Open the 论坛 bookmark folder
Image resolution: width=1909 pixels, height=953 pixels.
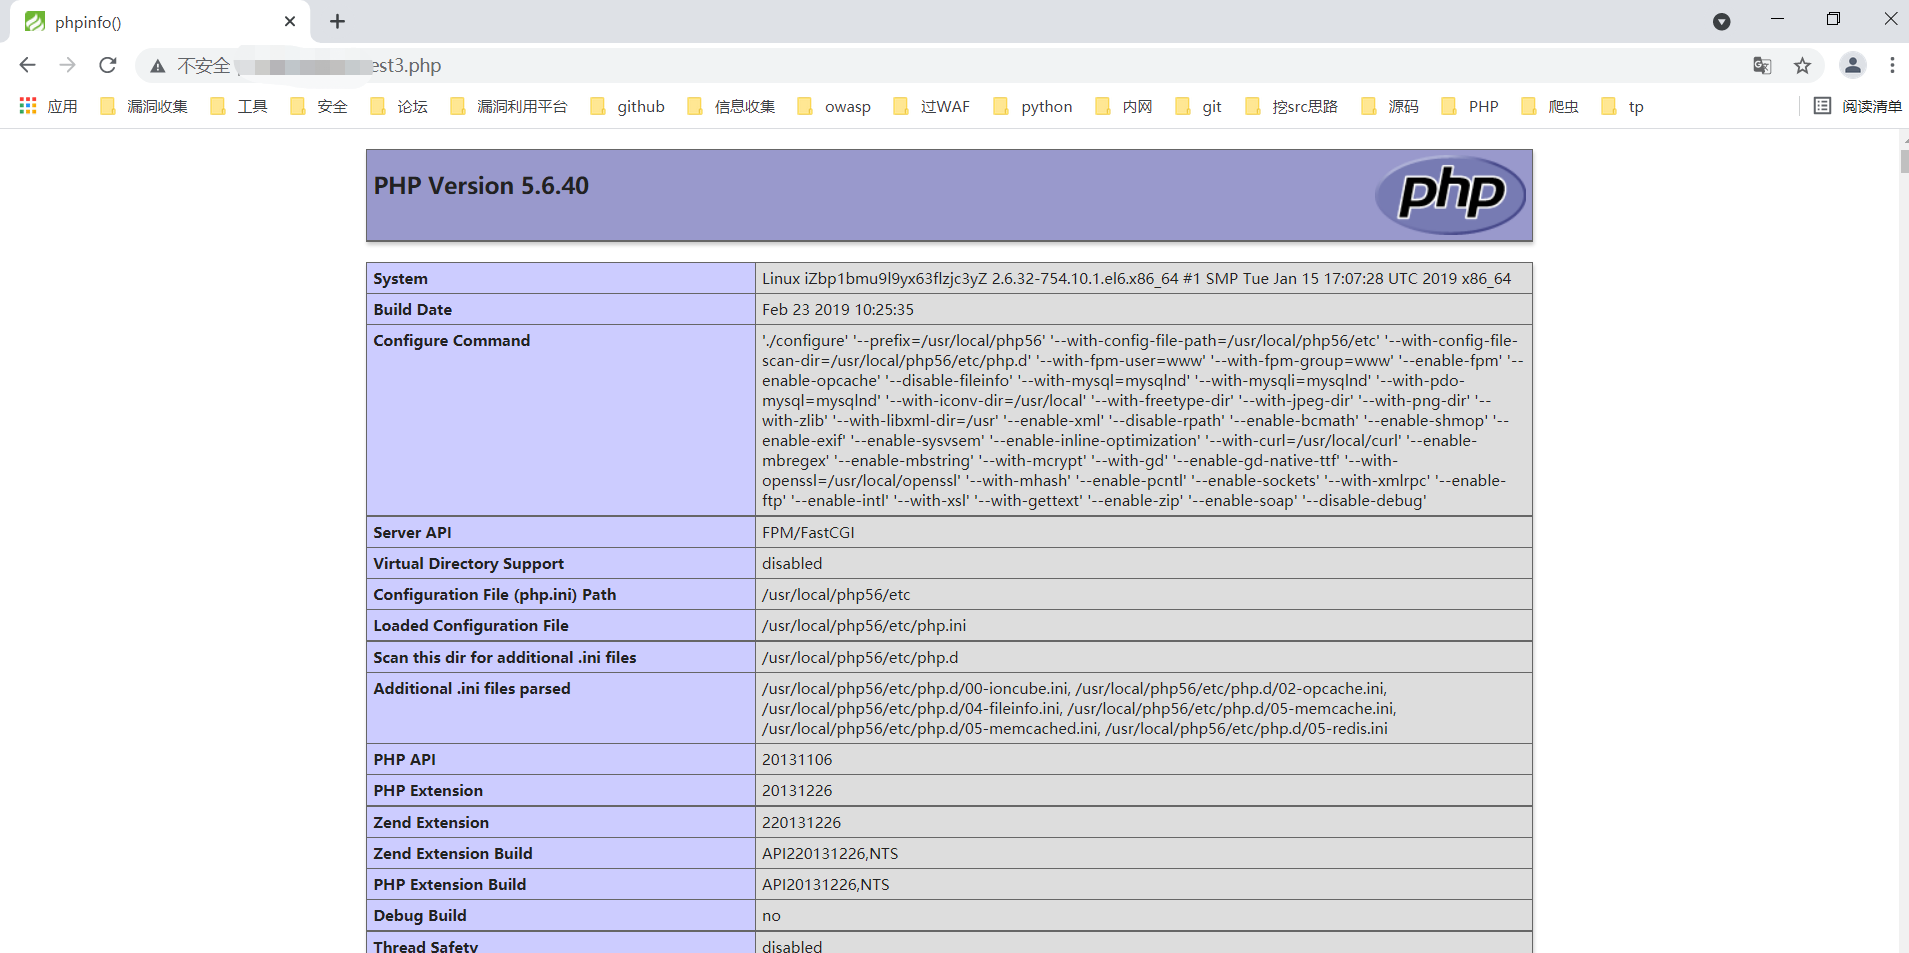(399, 106)
